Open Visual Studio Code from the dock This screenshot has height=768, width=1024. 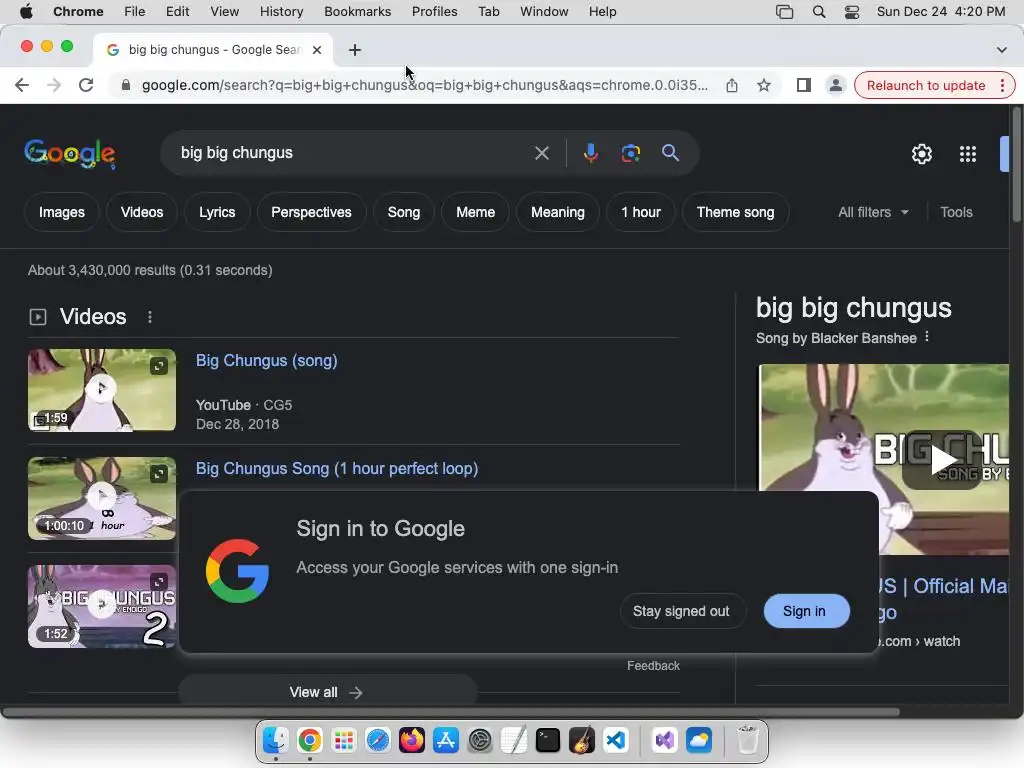click(x=615, y=741)
